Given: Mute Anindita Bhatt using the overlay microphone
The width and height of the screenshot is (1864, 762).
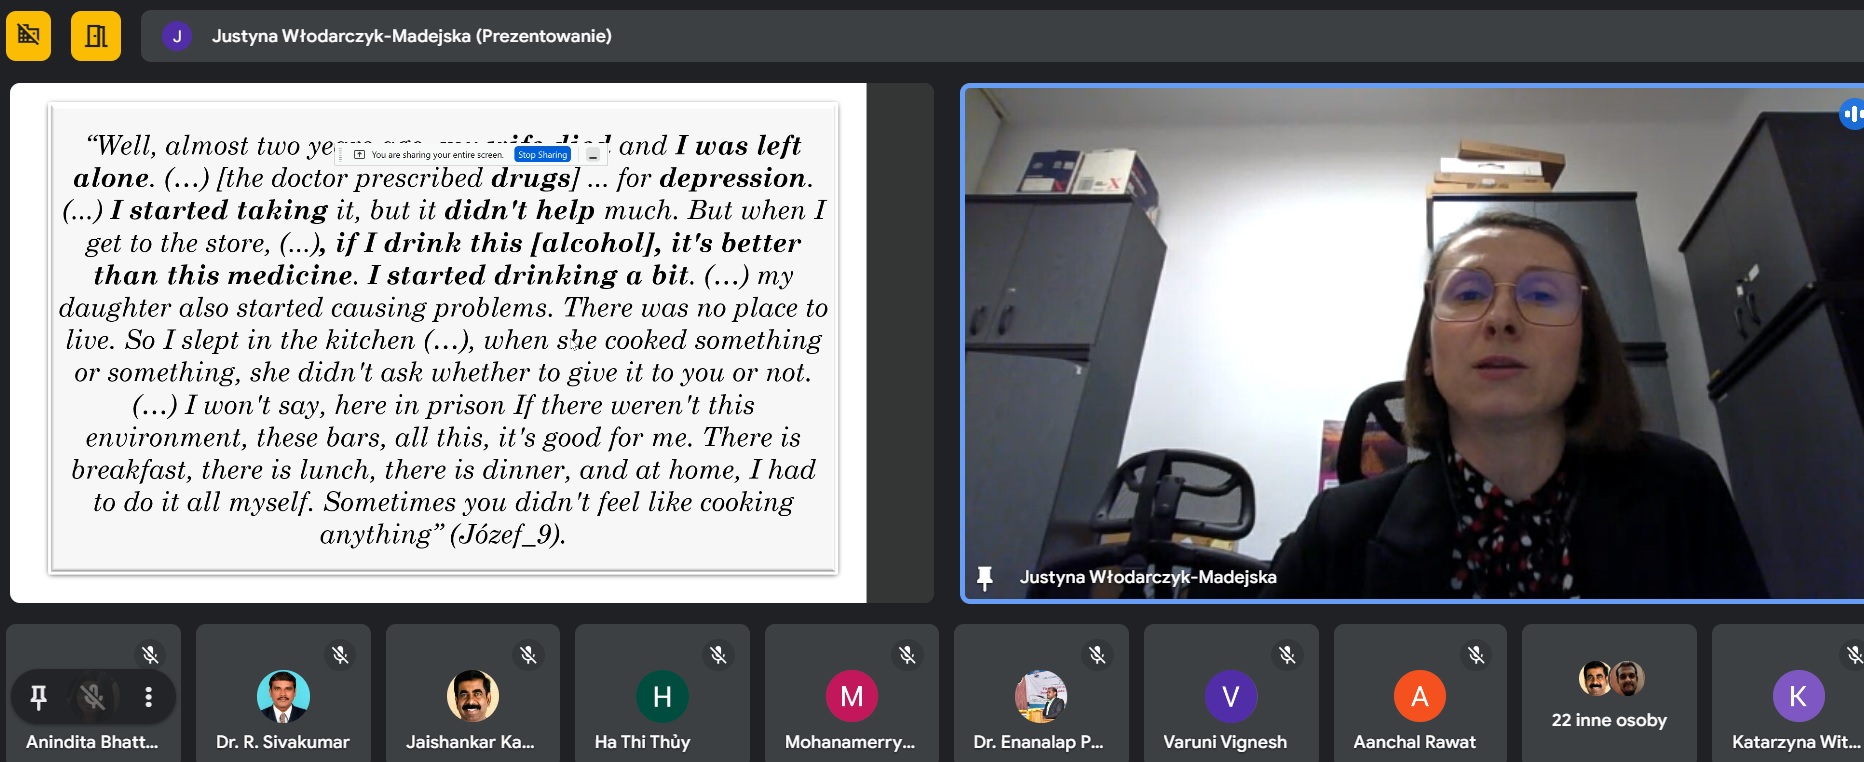Looking at the screenshot, I should (93, 697).
